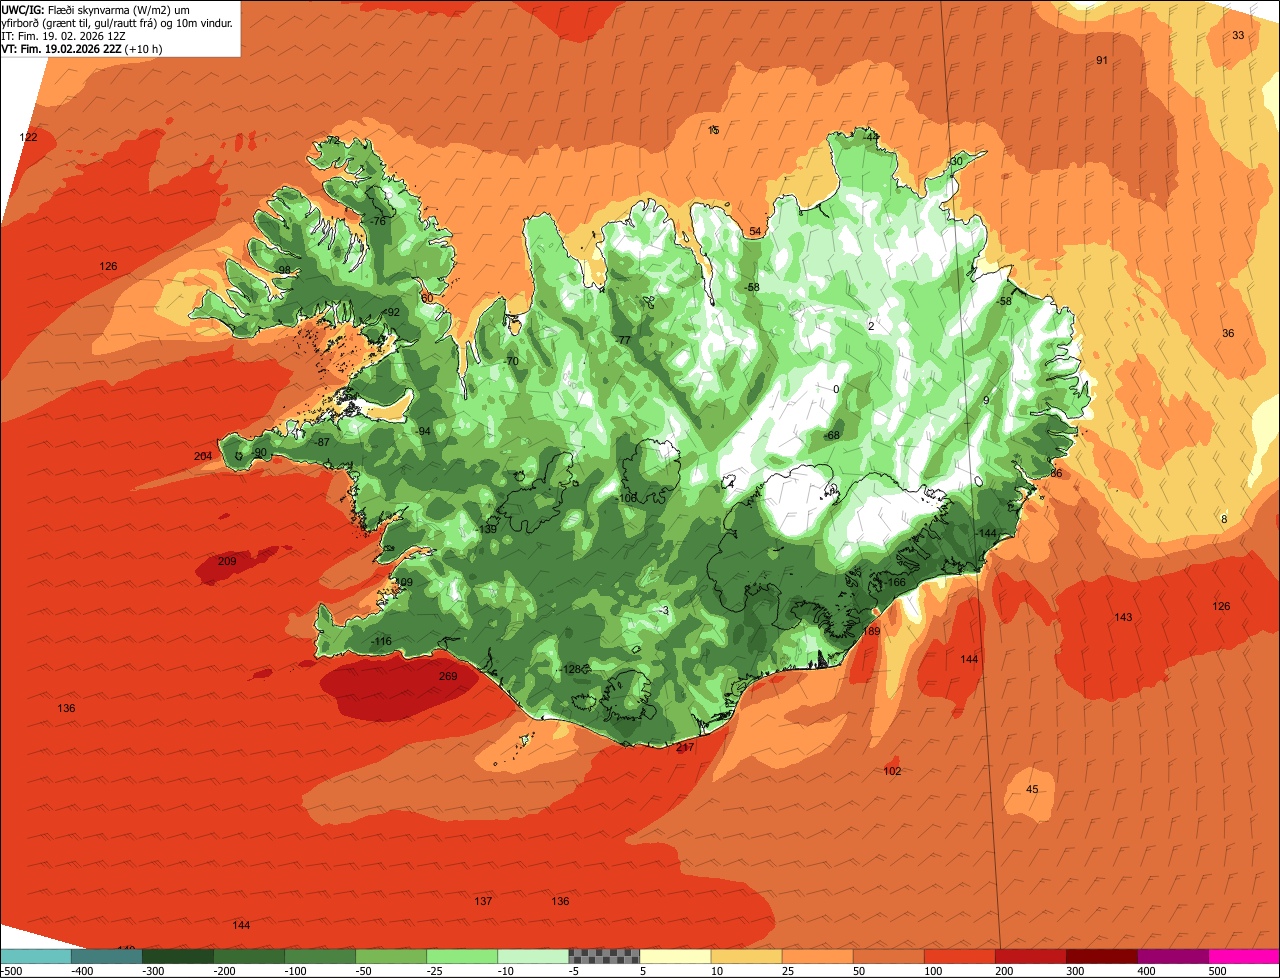
Task: Pick the dark maroon 300 to 400 swatch
Action: (x=1101, y=956)
